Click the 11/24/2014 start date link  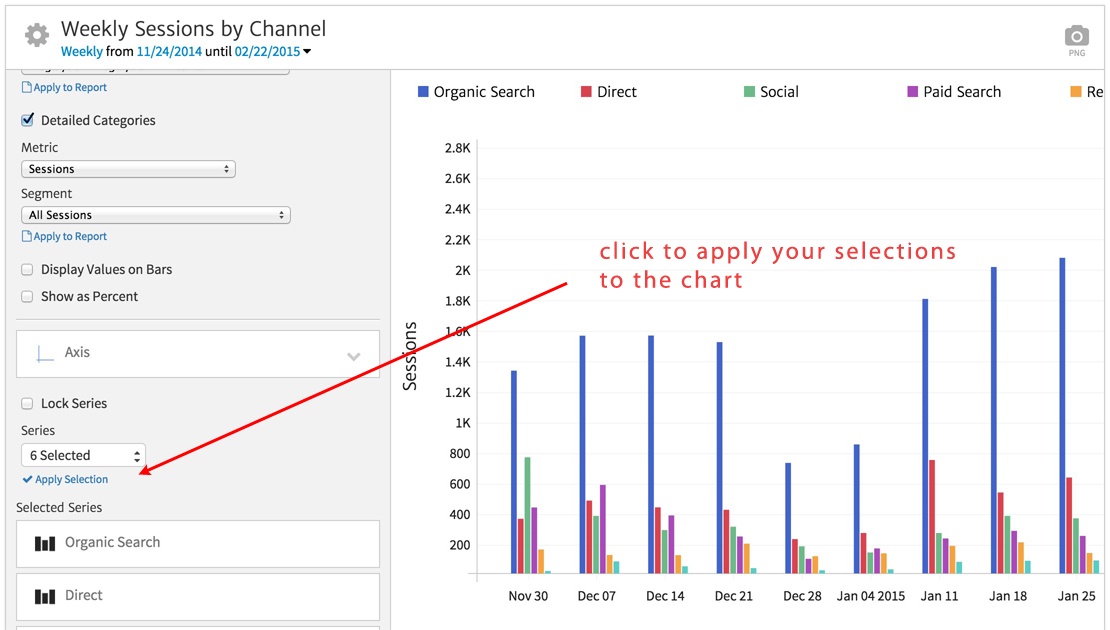coord(169,52)
